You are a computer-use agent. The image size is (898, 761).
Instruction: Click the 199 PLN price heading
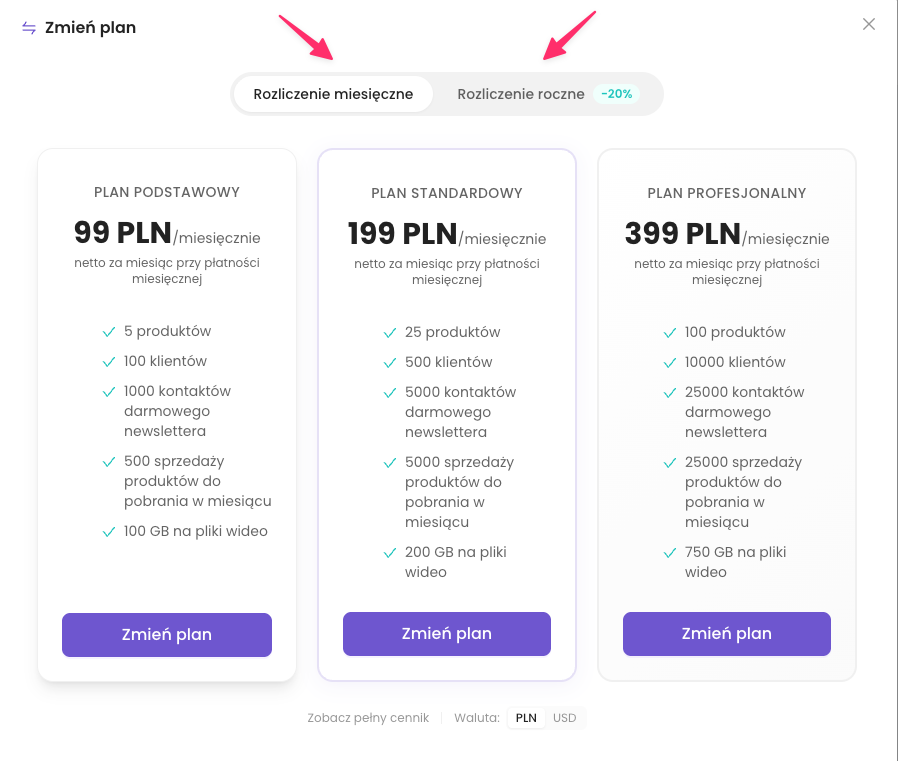[x=403, y=234]
